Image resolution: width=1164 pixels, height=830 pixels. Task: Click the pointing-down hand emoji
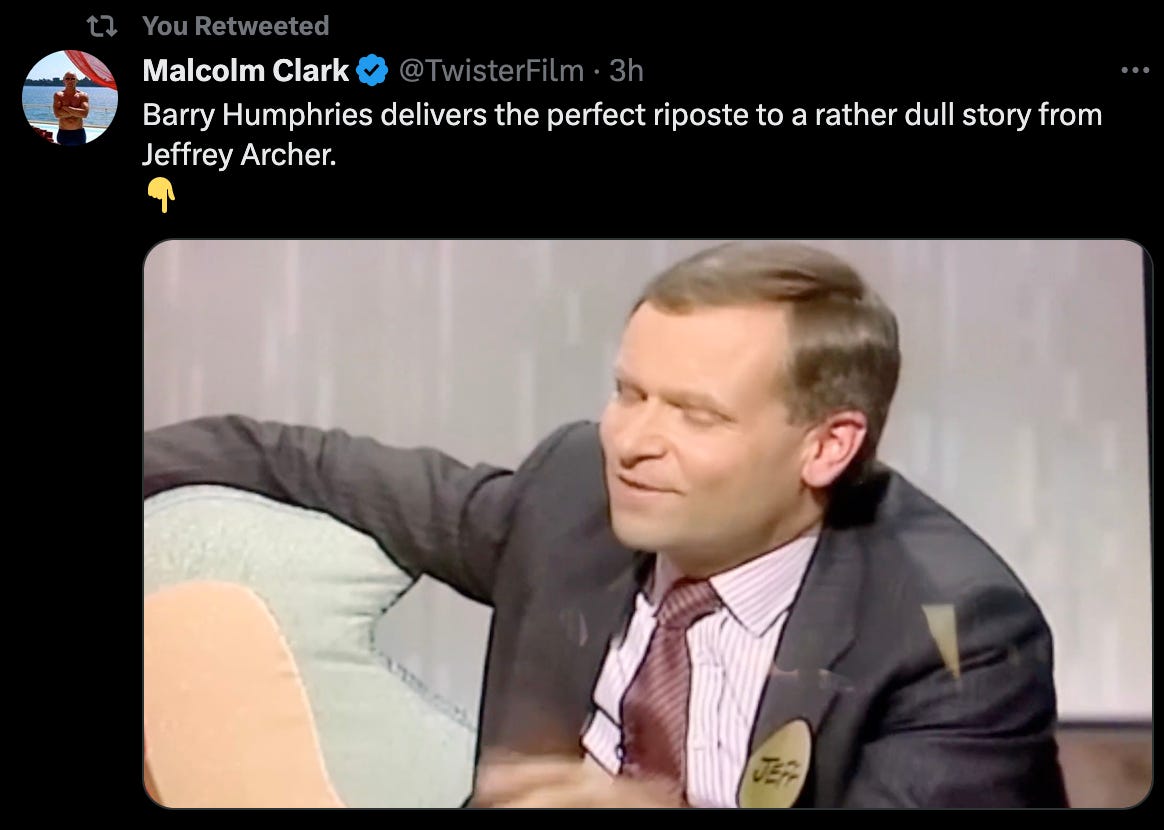click(x=161, y=195)
